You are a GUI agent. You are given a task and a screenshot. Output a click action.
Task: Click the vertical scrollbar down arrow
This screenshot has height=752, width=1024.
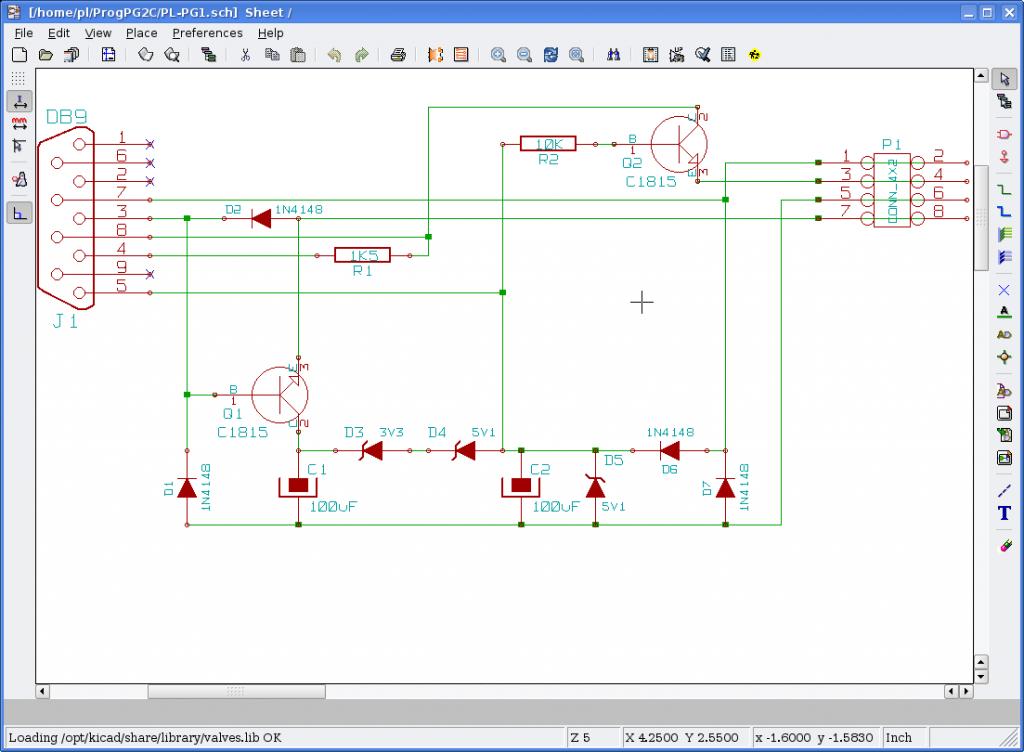982,676
